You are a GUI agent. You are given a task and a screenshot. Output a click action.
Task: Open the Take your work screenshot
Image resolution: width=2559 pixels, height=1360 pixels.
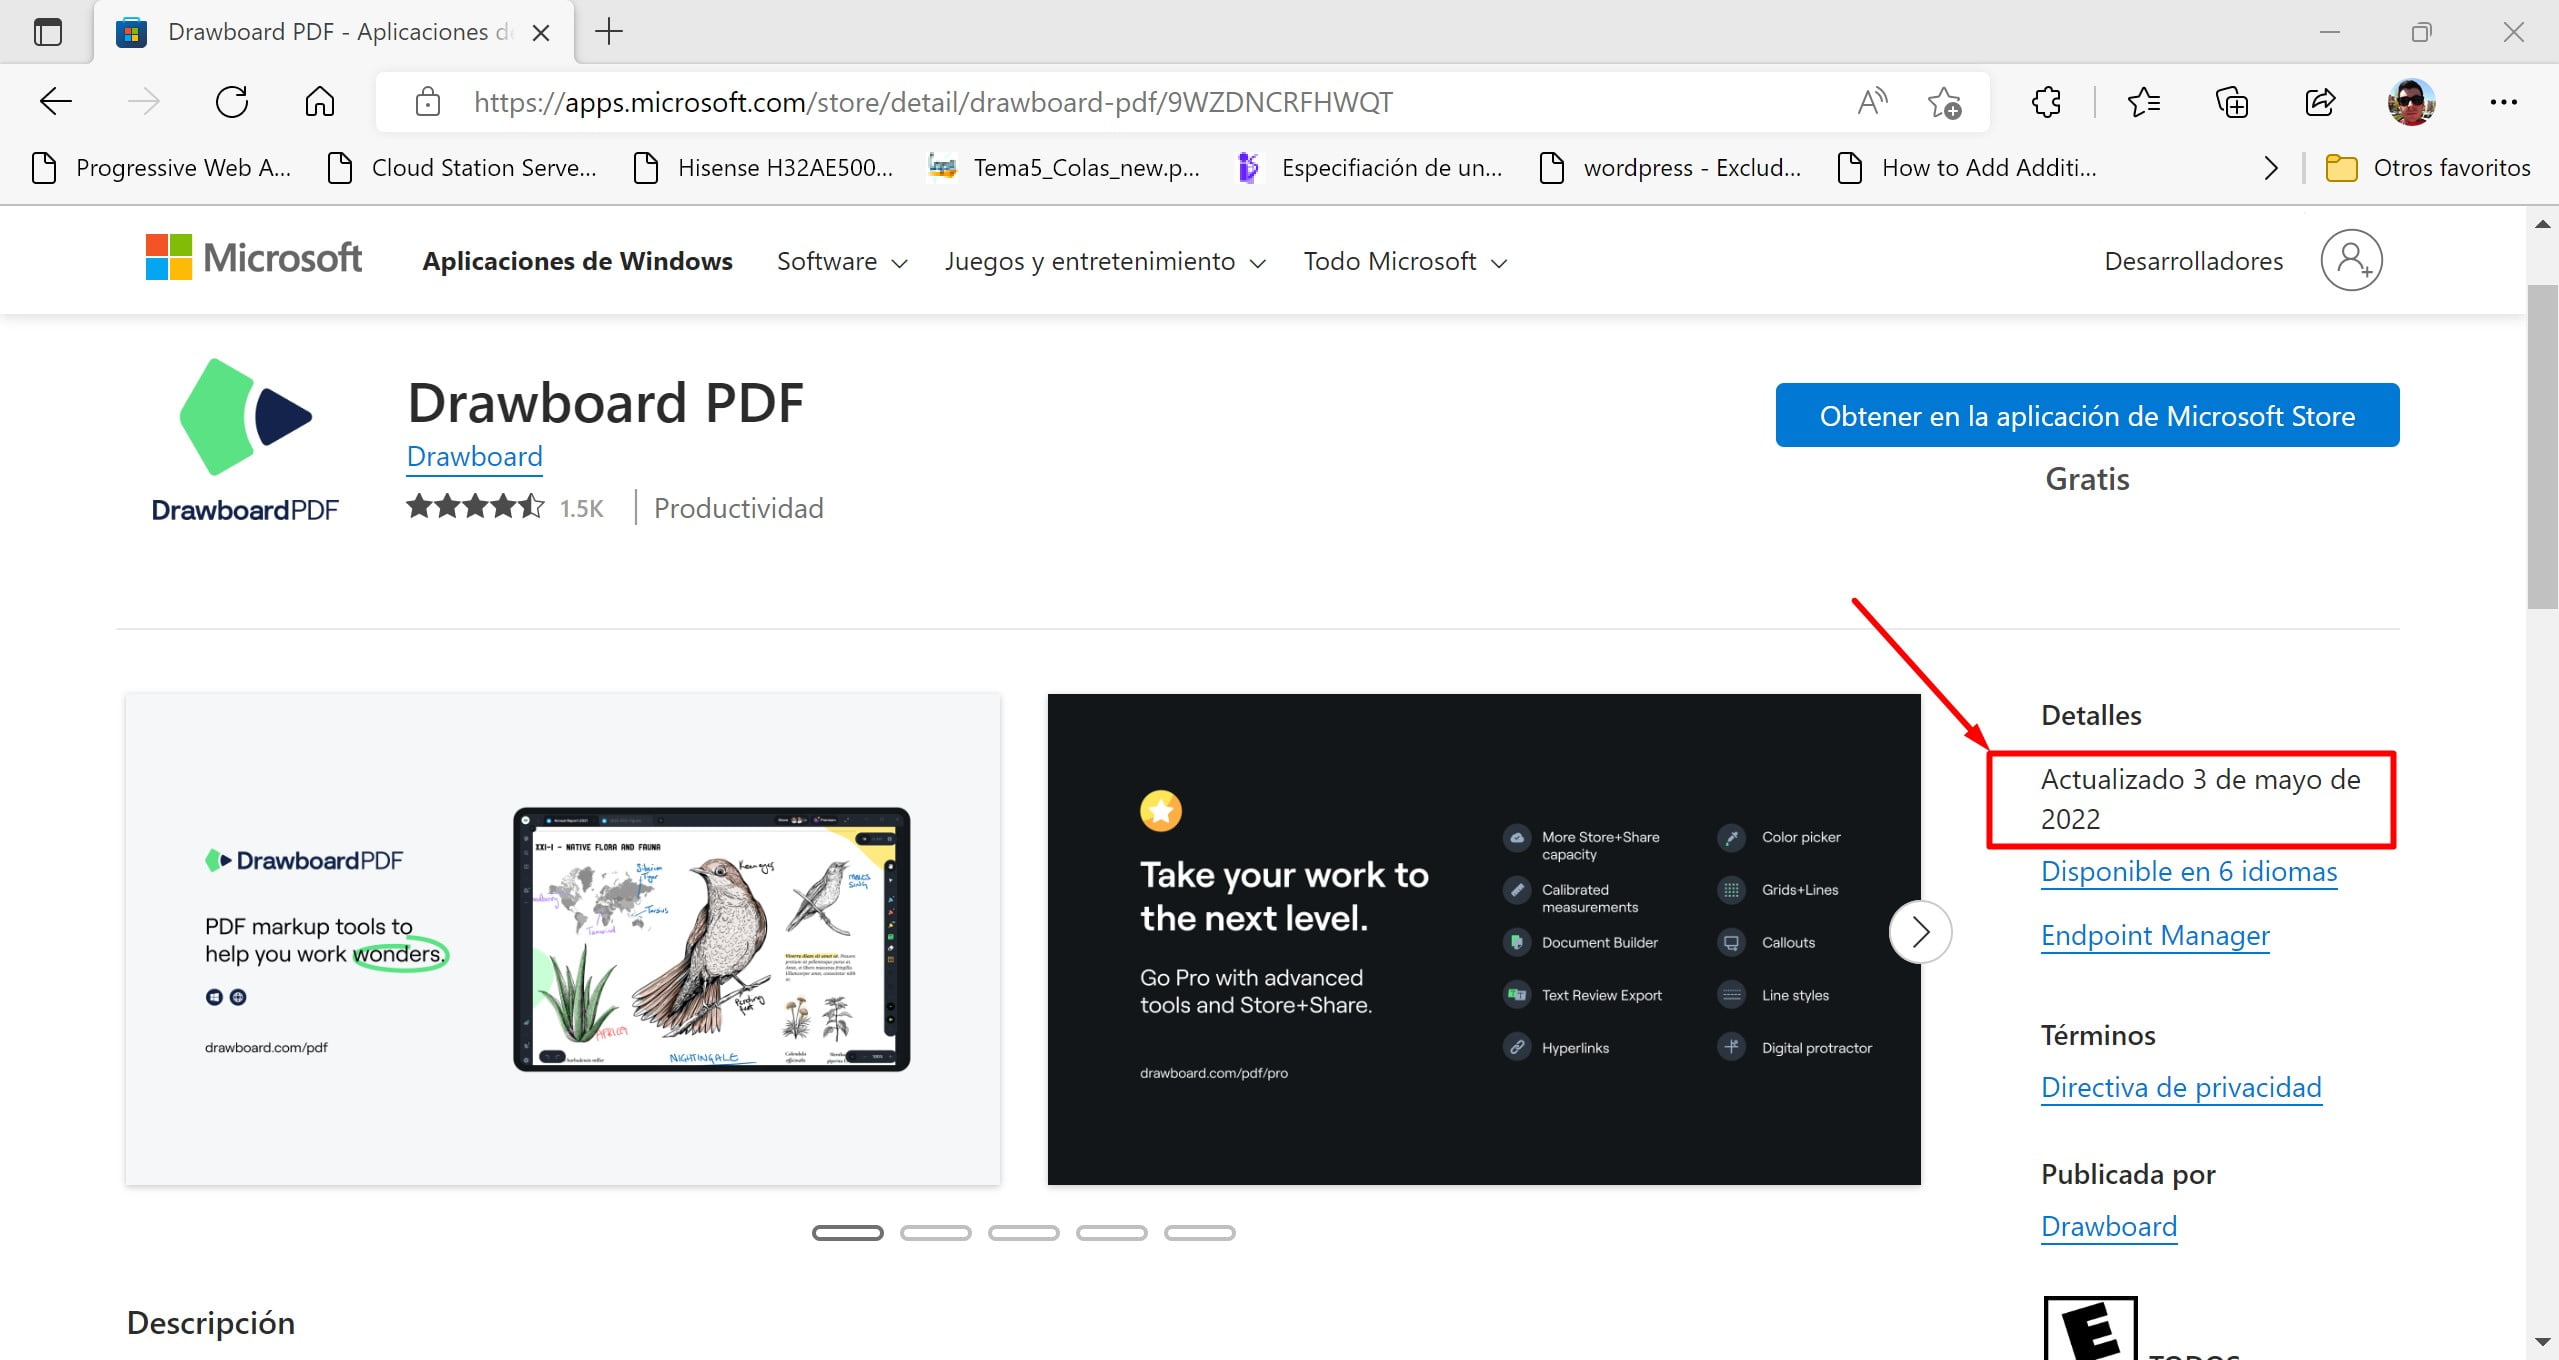(1484, 939)
